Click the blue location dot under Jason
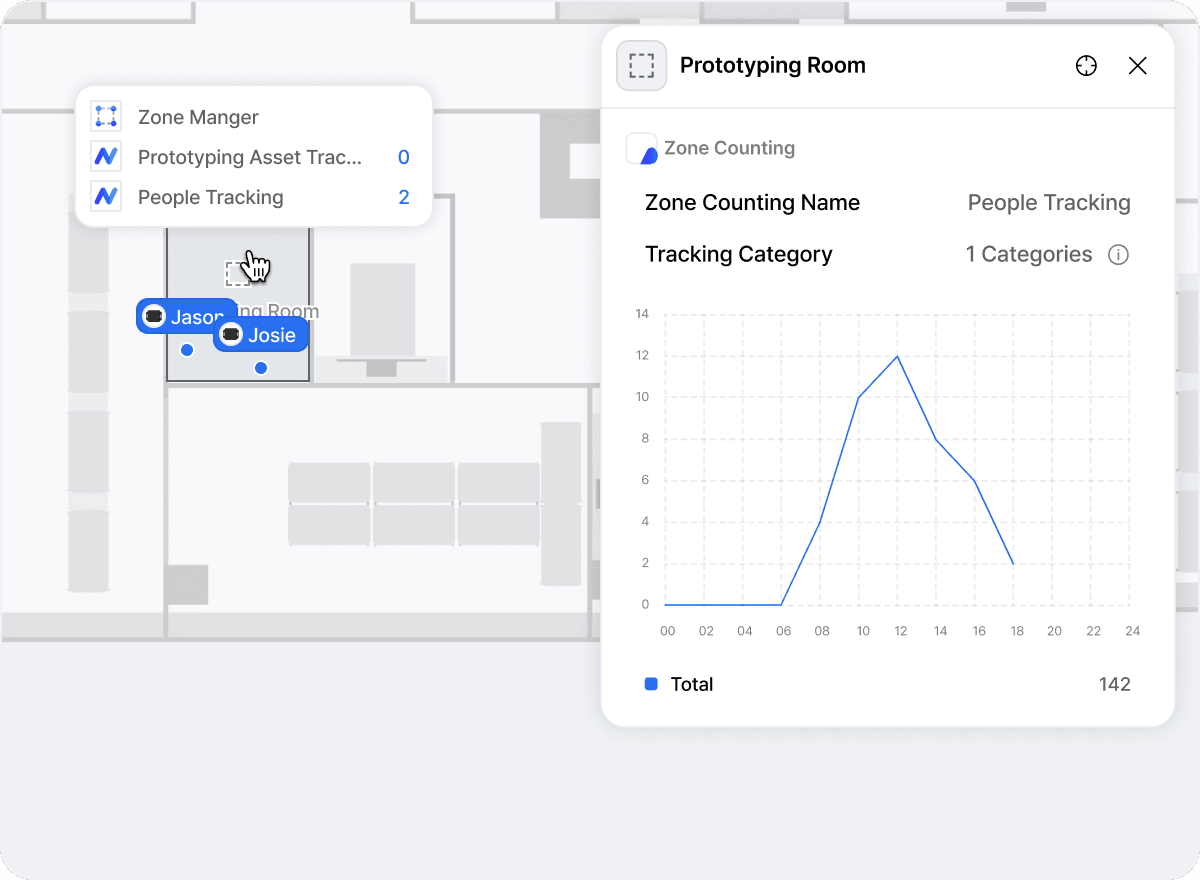Viewport: 1200px width, 880px height. click(187, 350)
